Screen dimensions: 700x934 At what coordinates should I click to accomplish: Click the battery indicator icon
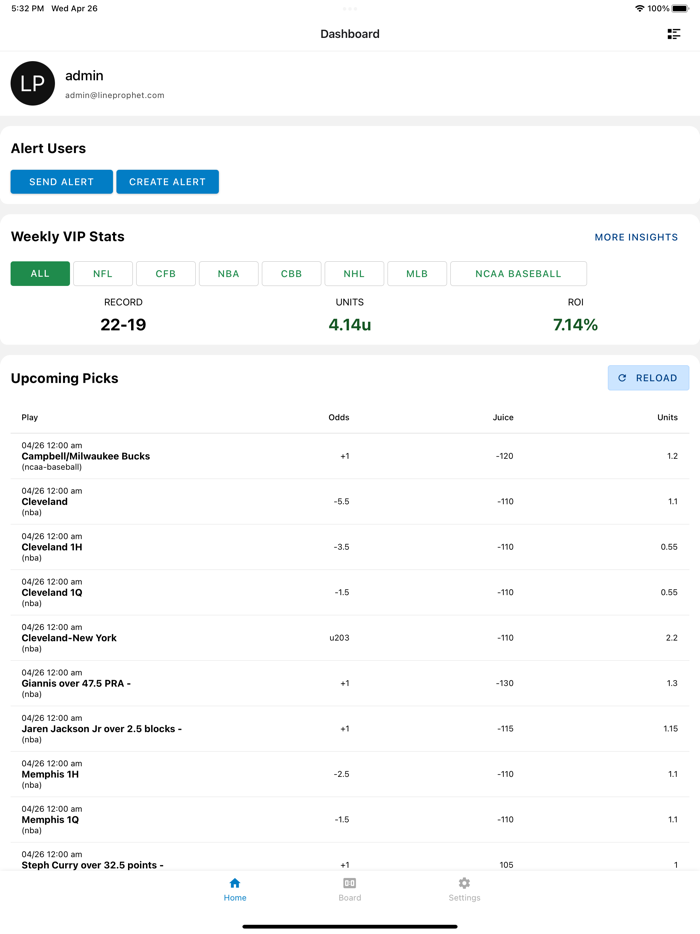tap(680, 8)
